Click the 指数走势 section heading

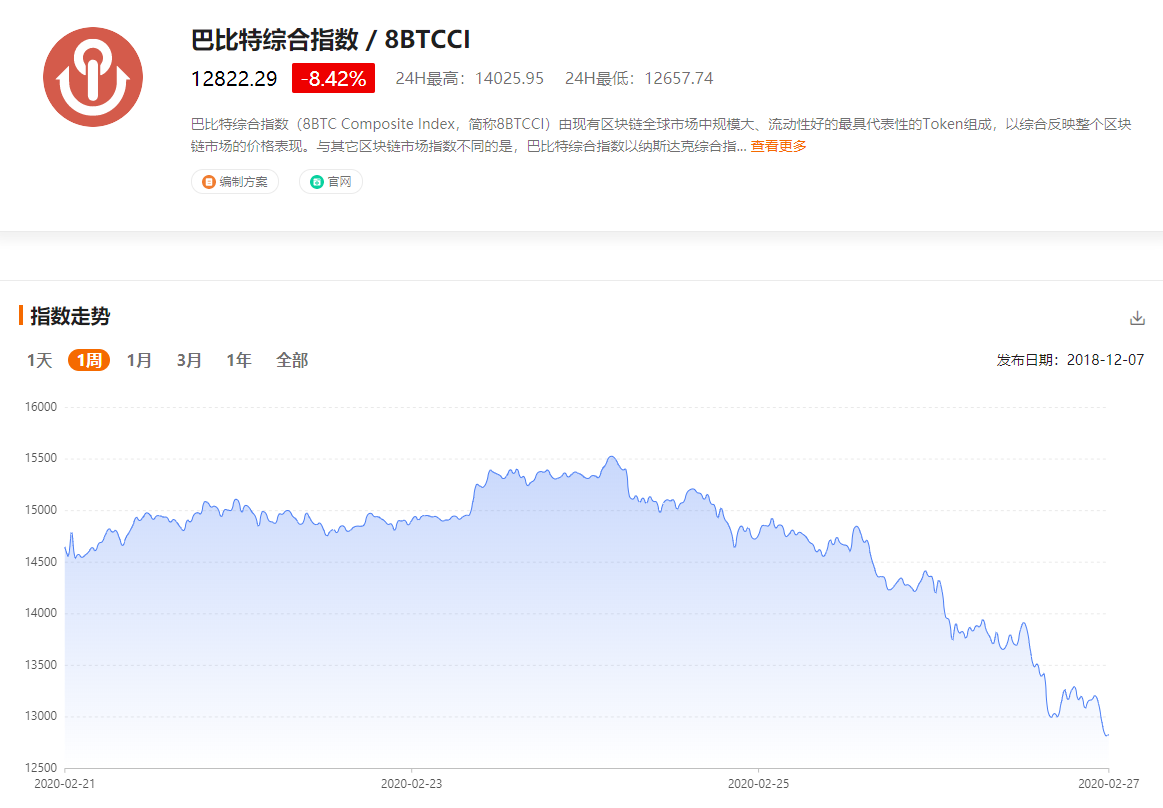click(70, 316)
